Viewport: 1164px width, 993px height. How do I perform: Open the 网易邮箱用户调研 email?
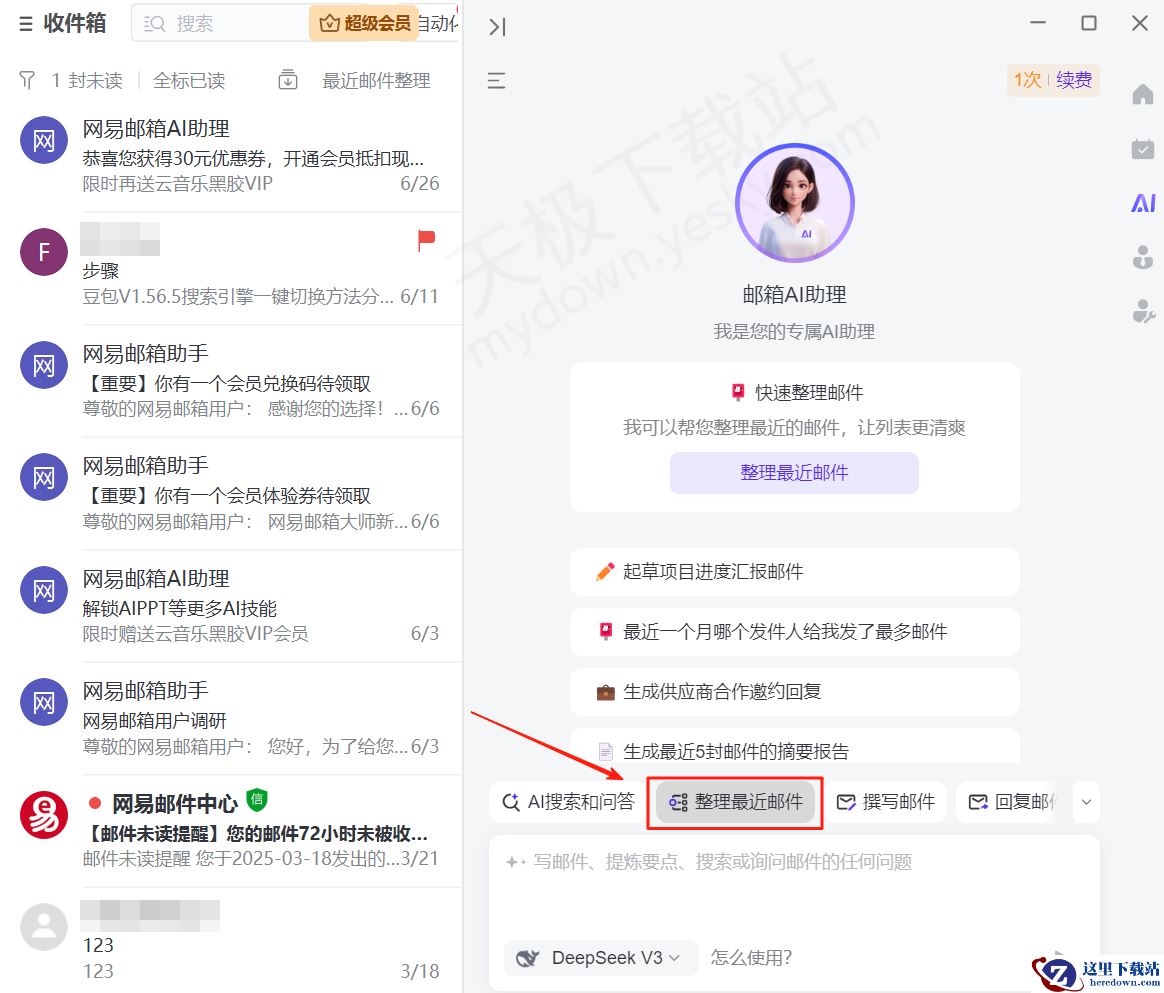(x=231, y=718)
